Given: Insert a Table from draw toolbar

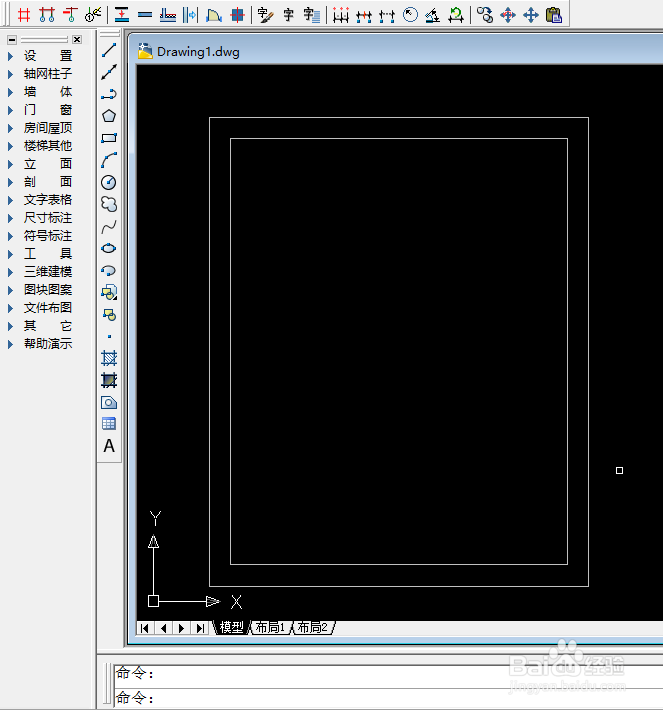Looking at the screenshot, I should point(109,424).
